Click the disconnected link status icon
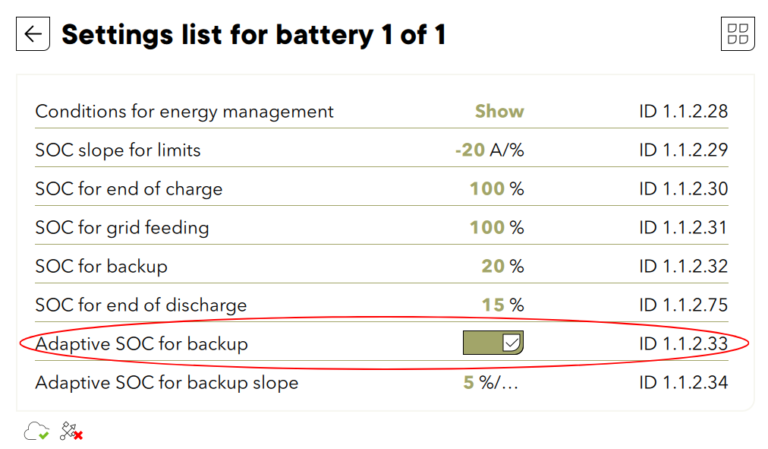Screen dimensions: 768x449 point(71,431)
